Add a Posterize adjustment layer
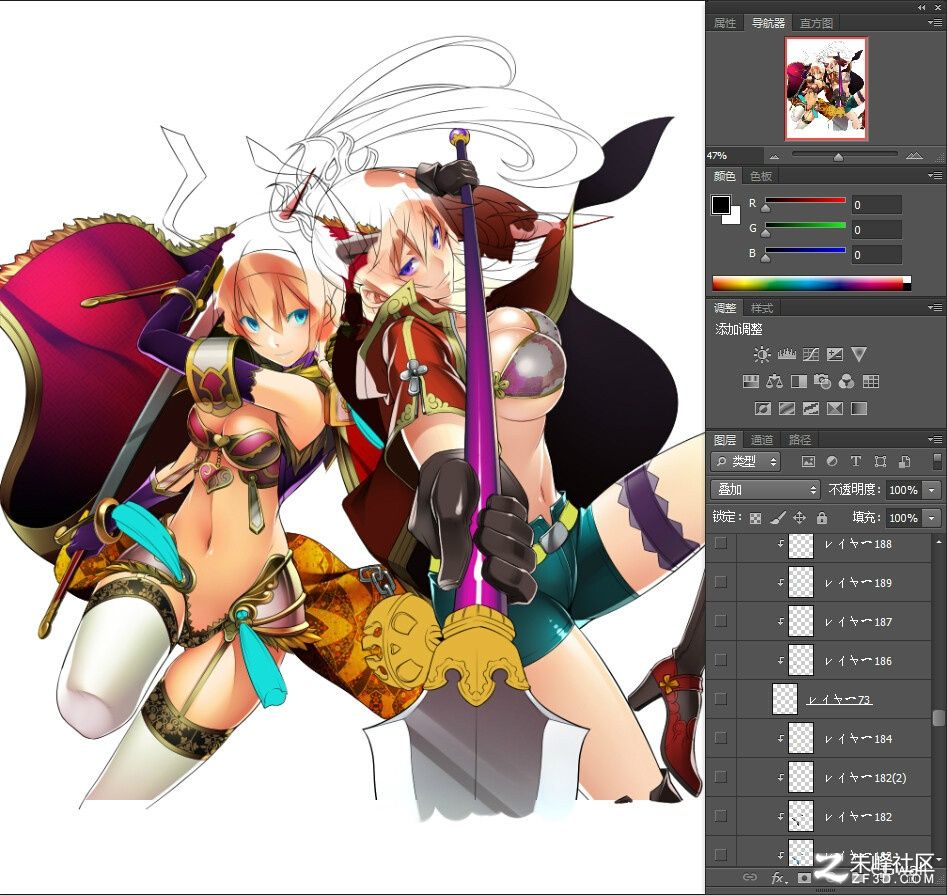Viewport: 947px width, 895px height. pyautogui.click(x=786, y=409)
